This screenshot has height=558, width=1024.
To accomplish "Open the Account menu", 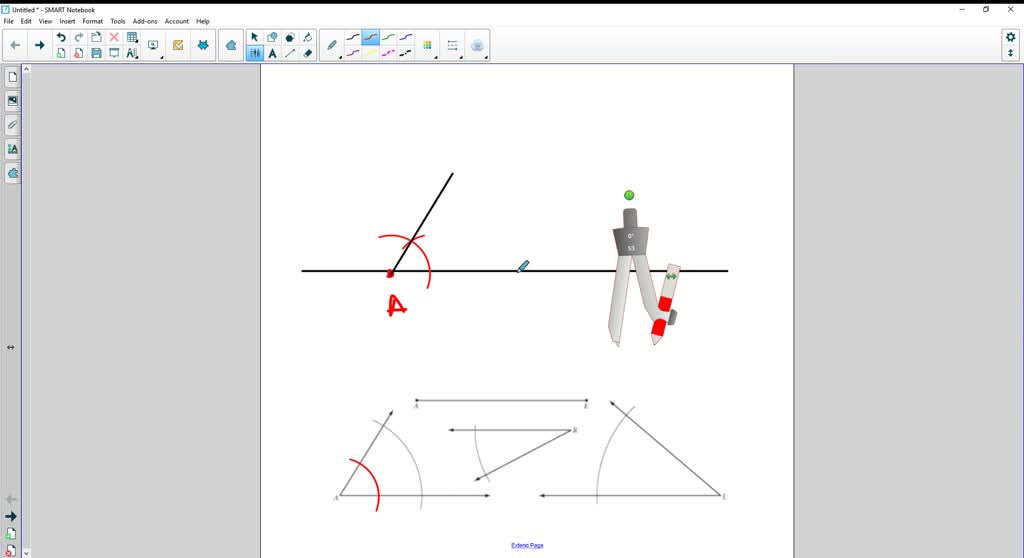I will click(x=176, y=21).
